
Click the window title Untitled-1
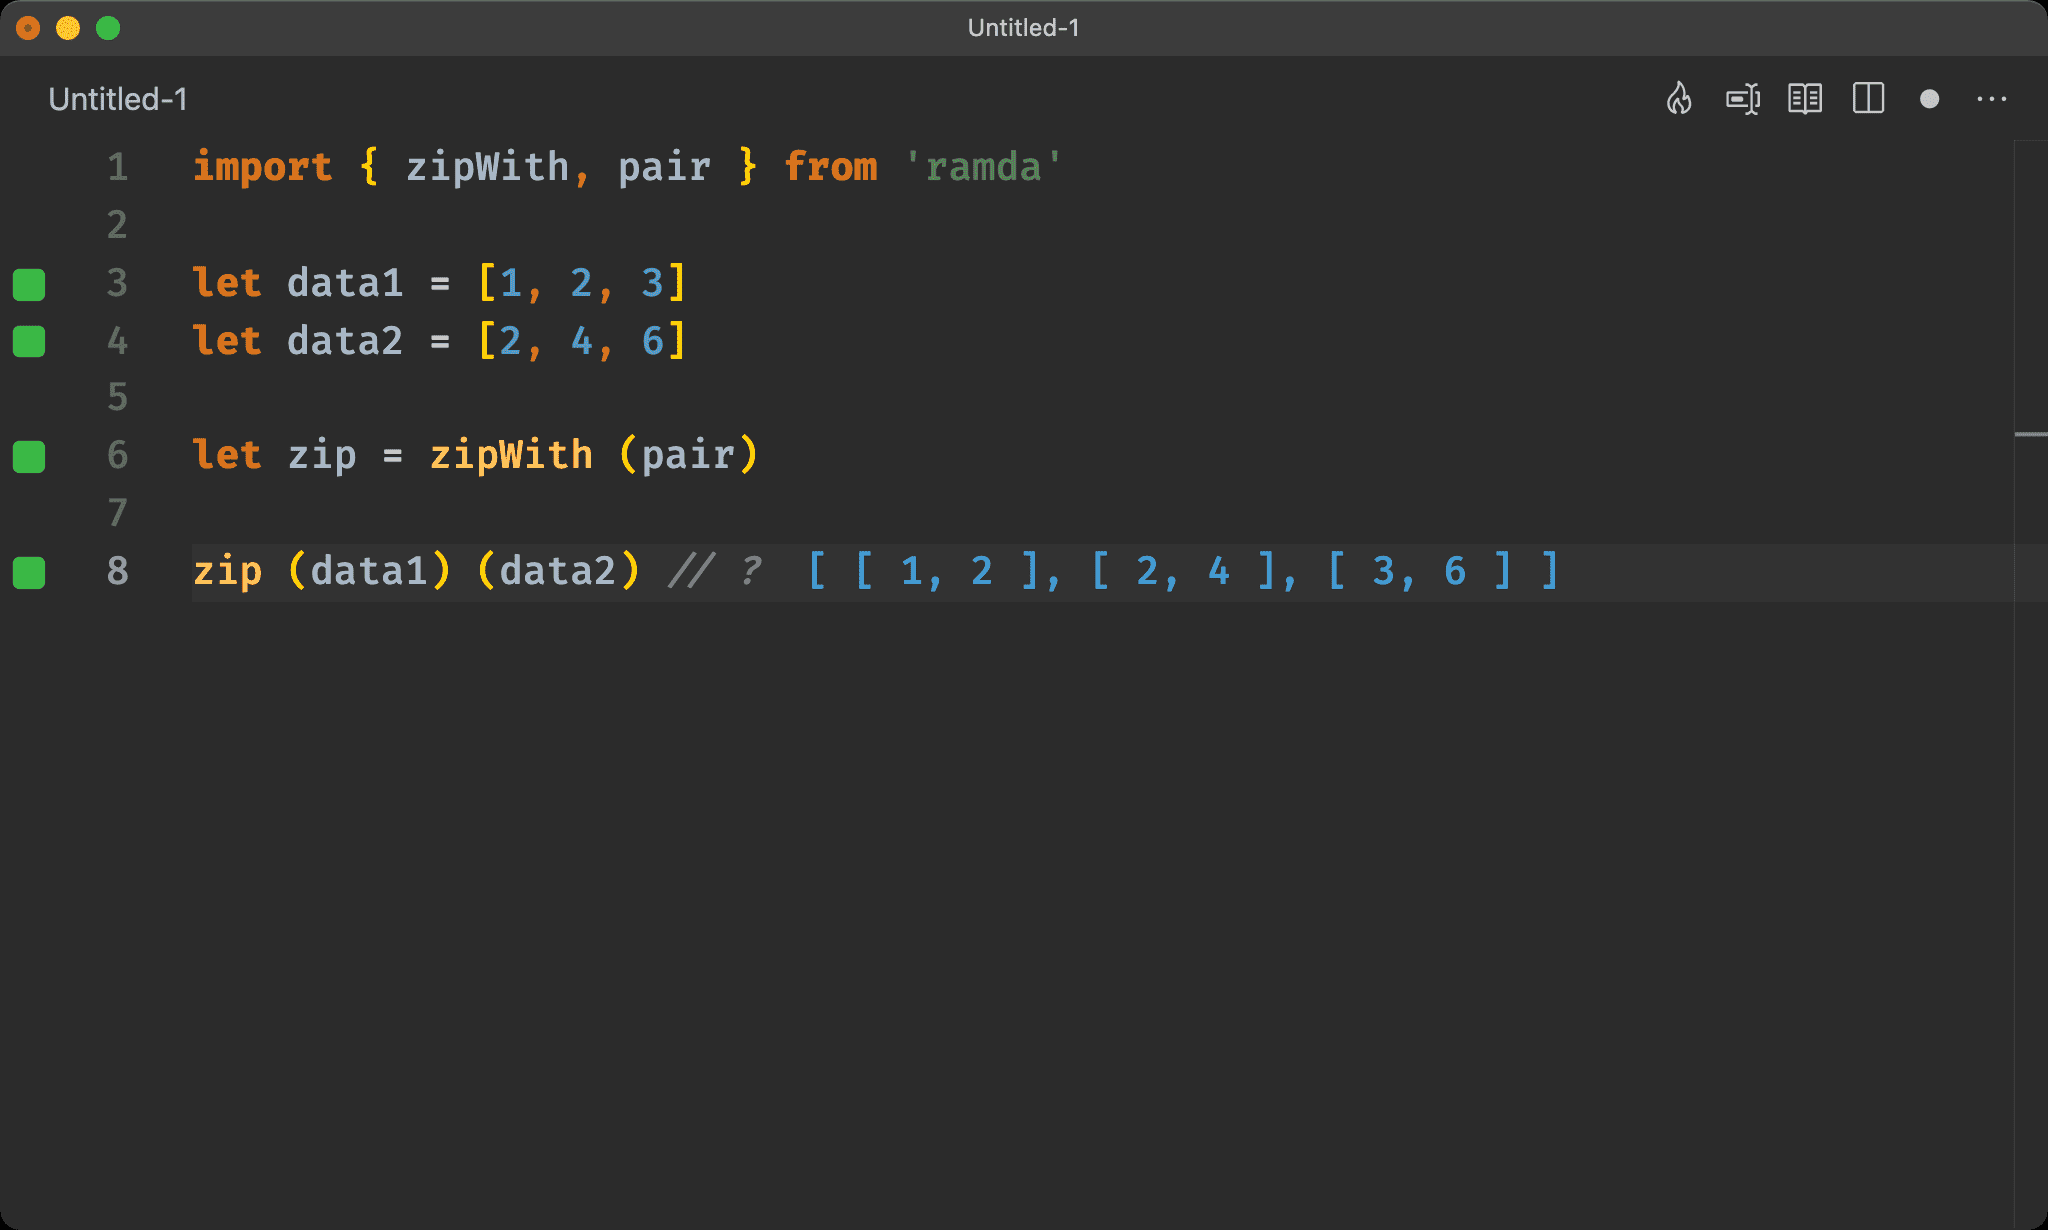coord(1023,28)
